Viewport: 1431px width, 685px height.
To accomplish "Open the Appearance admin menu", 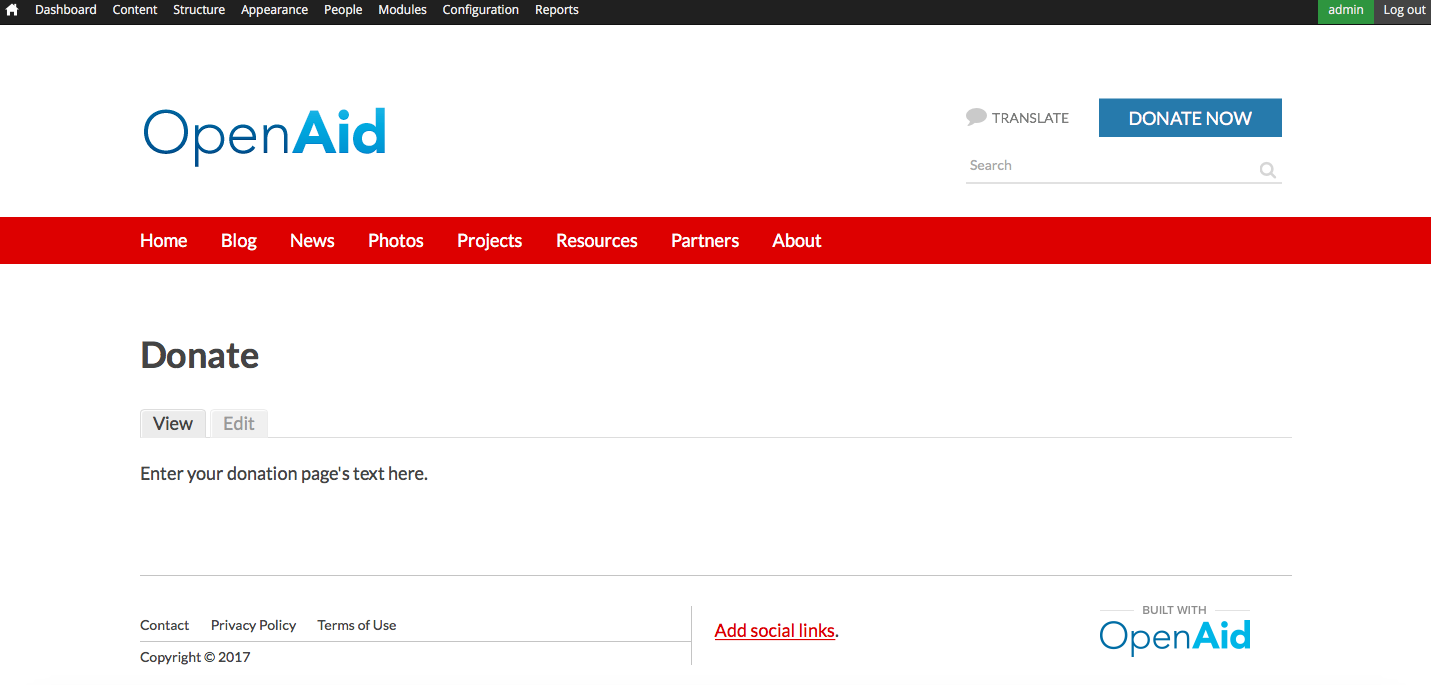I will 274,10.
